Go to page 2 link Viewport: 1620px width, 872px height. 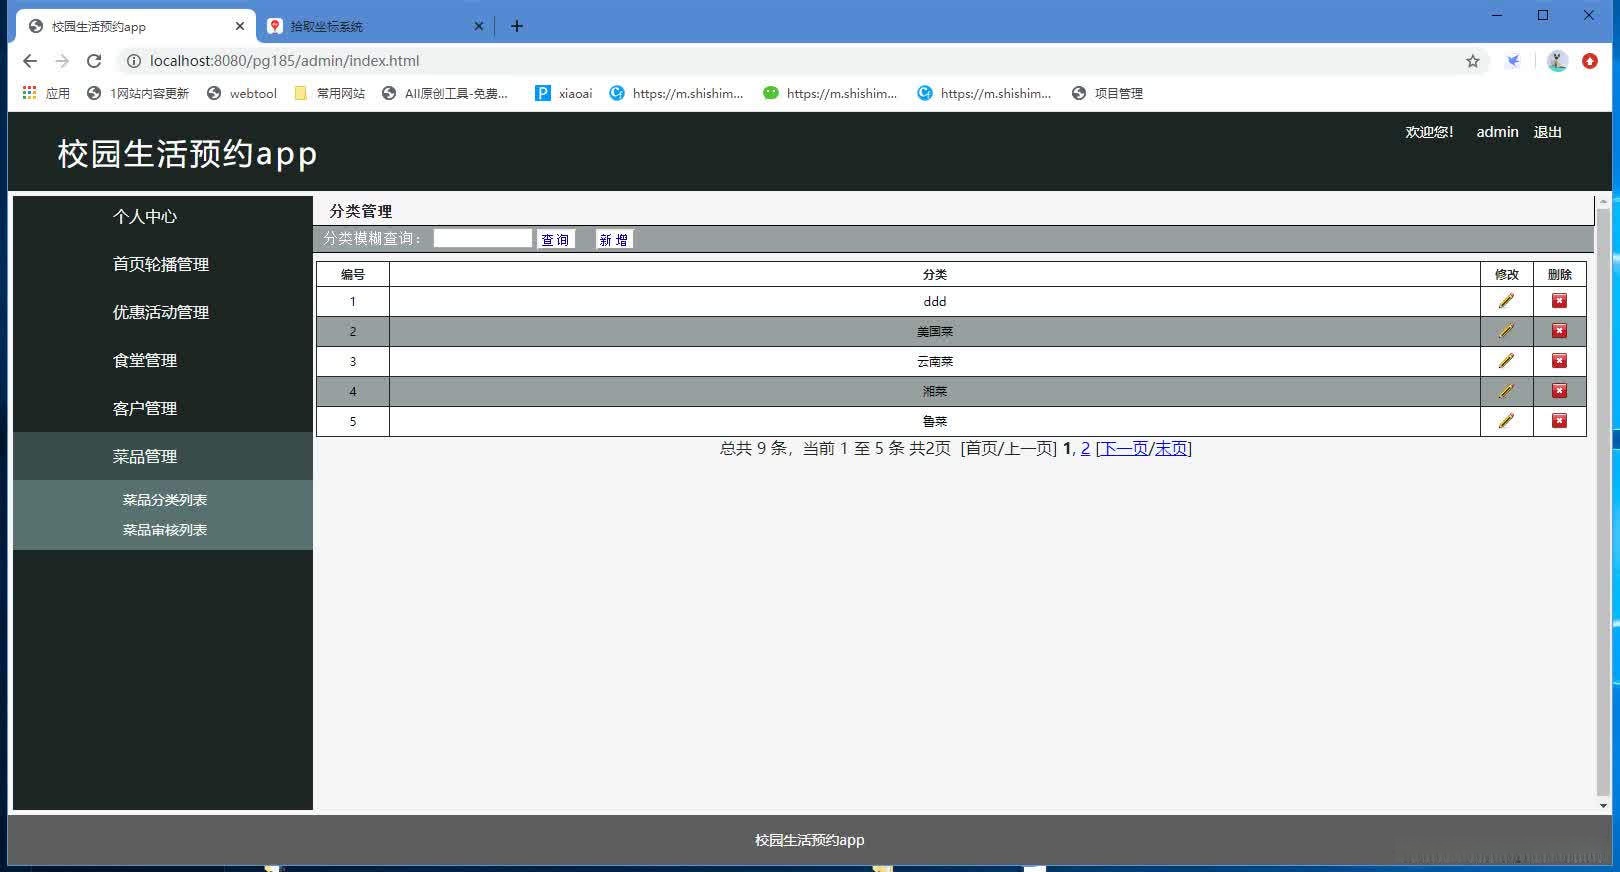[x=1085, y=448]
